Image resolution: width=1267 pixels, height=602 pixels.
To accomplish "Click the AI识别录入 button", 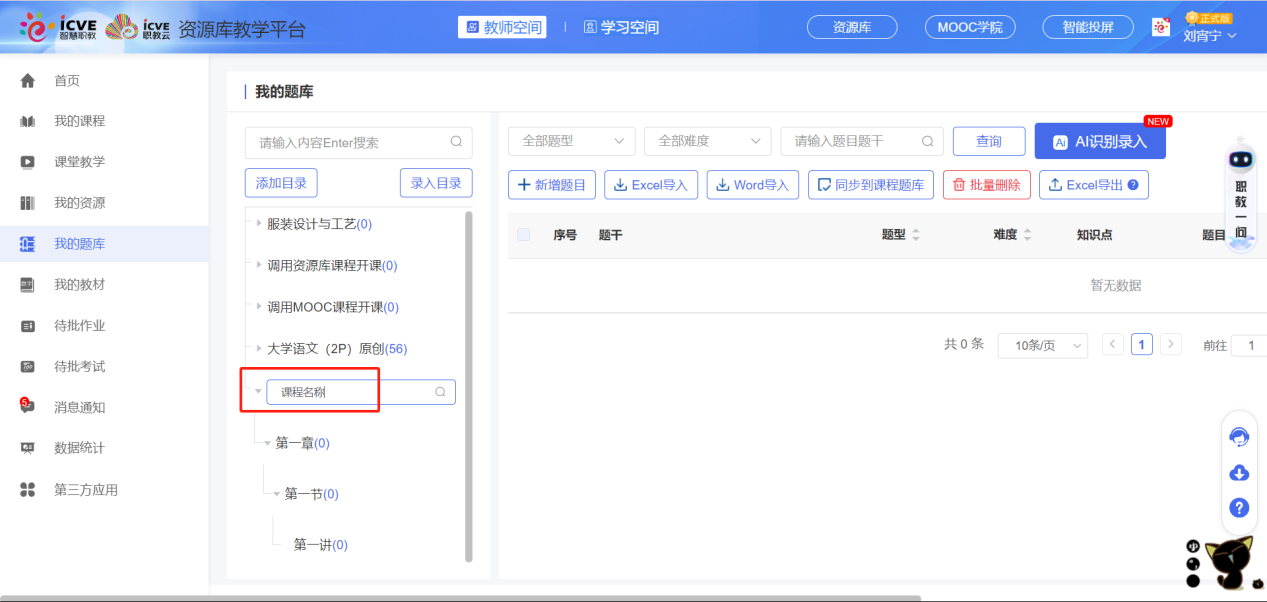I will (x=1100, y=141).
